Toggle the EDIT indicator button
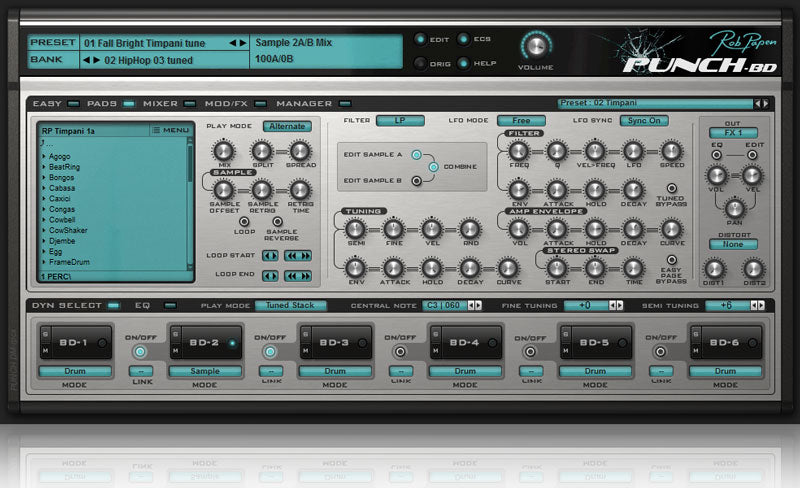The height and width of the screenshot is (488, 800). click(421, 39)
